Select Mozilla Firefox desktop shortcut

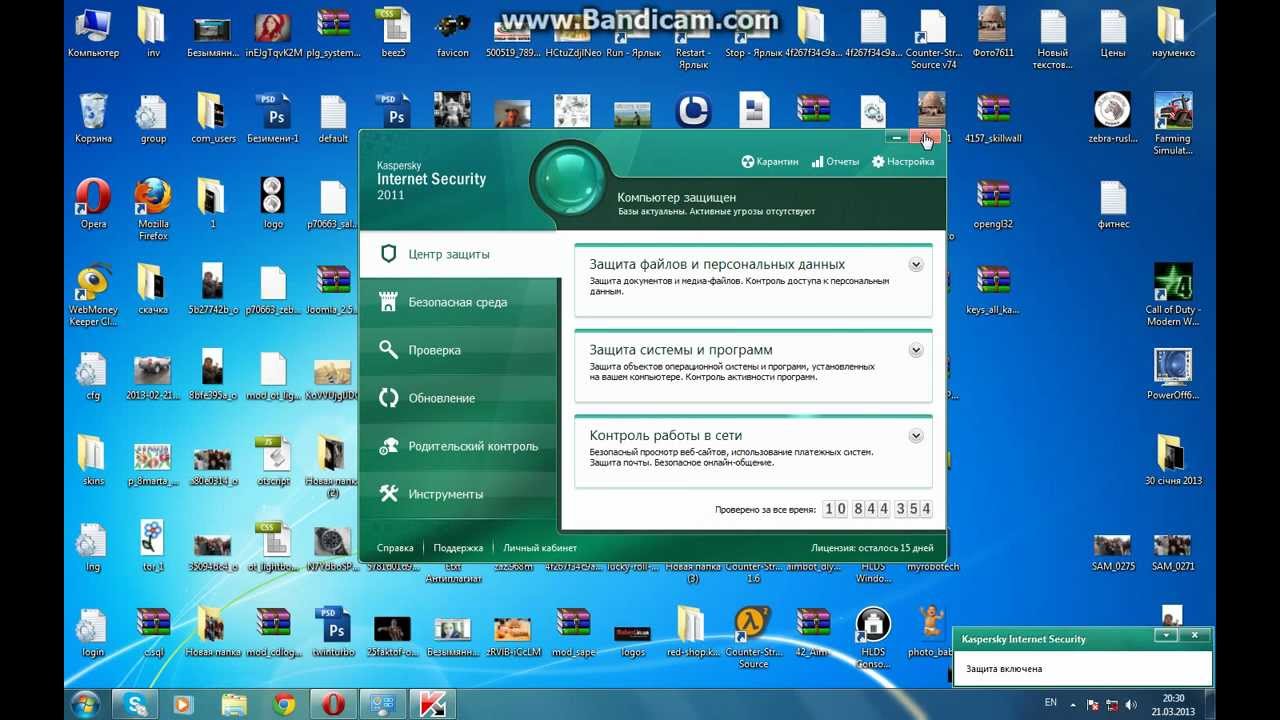(153, 209)
